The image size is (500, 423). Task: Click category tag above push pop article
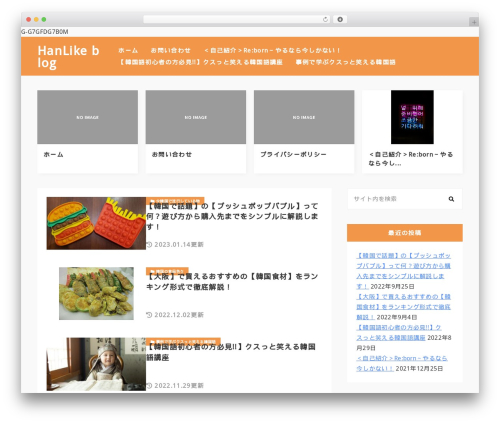(175, 200)
